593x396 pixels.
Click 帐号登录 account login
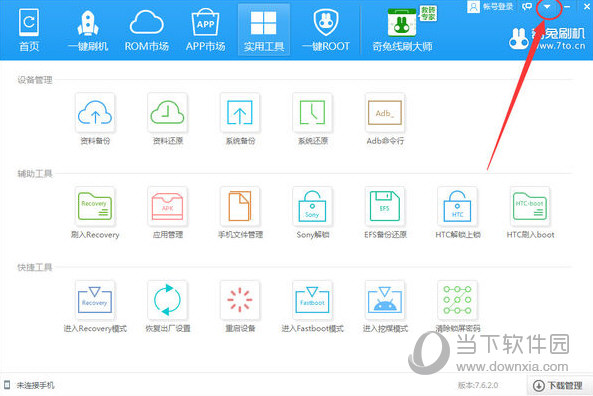(491, 6)
